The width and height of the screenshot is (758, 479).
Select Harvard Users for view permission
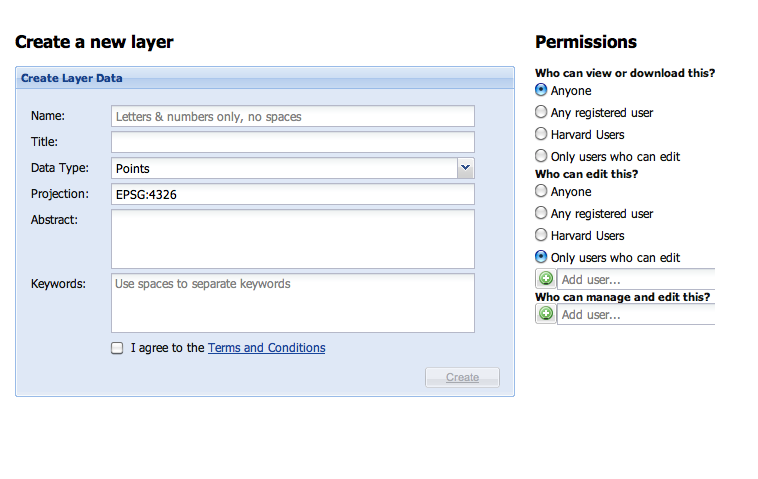tap(542, 134)
